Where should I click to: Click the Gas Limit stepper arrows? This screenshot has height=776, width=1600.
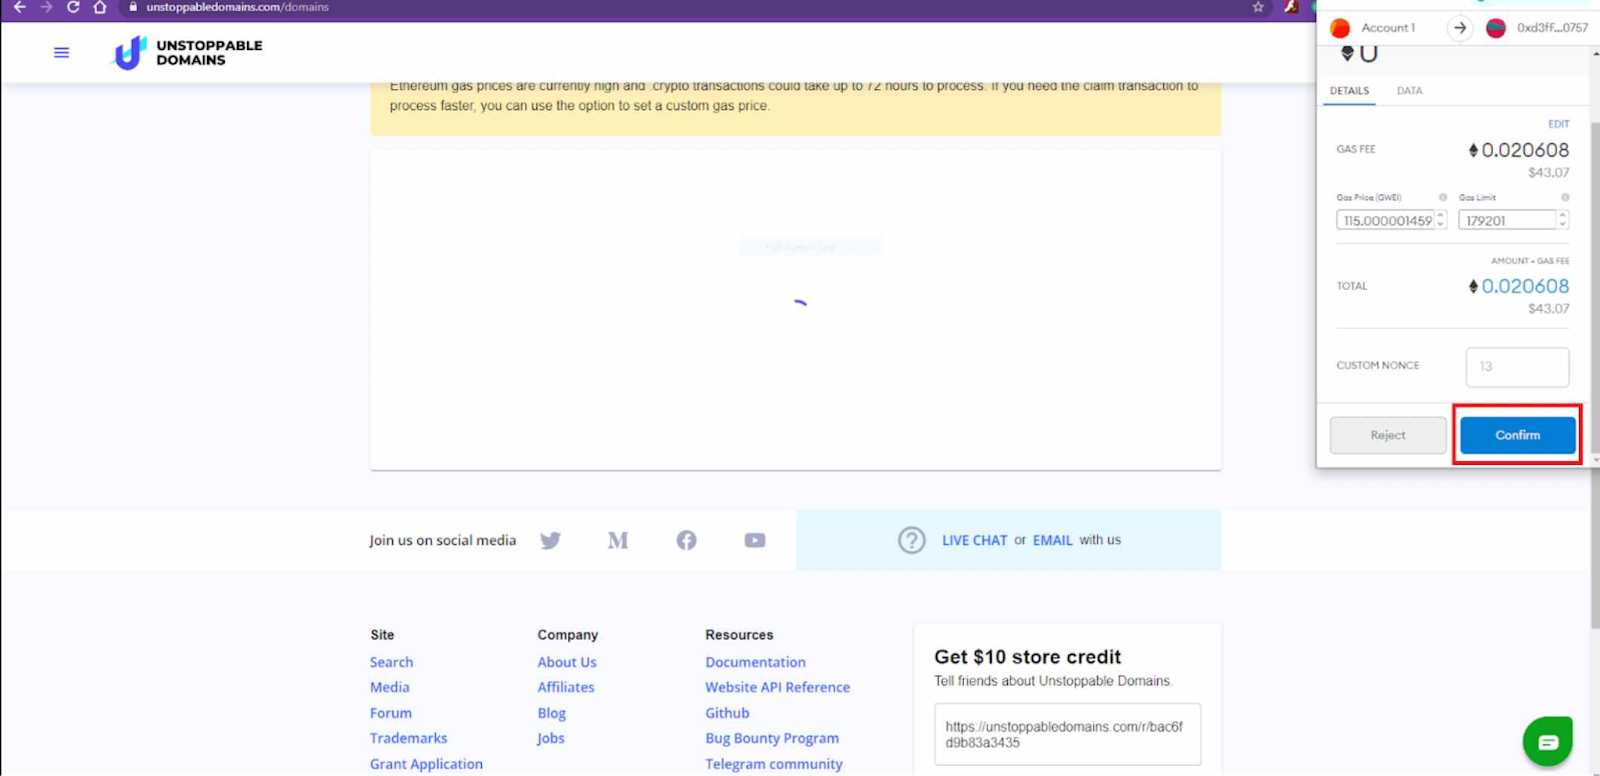(x=1563, y=220)
